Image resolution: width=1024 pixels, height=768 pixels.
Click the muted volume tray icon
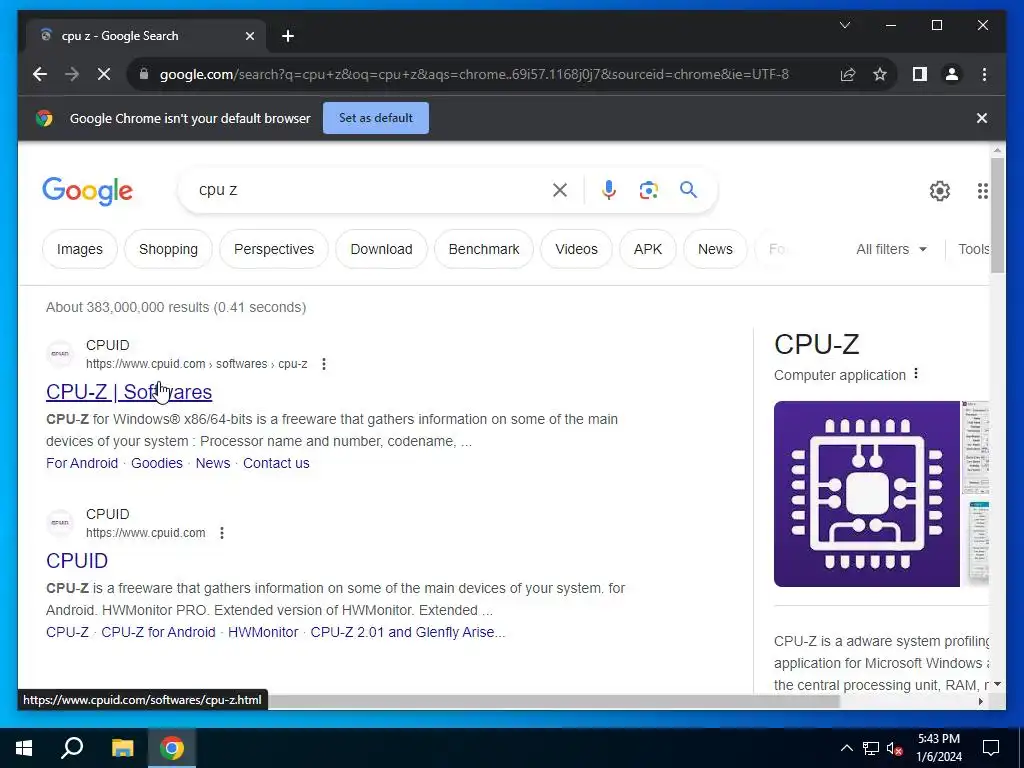(895, 748)
